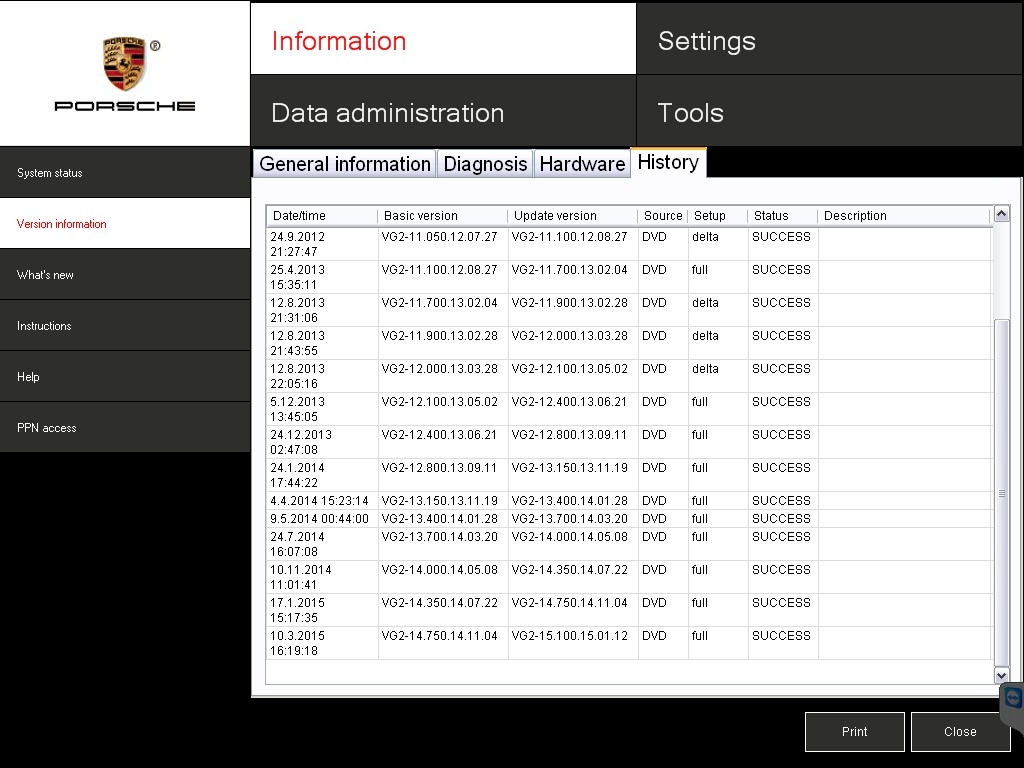Screen dimensions: 1024x768
Task: Open the Data administration section
Action: (442, 112)
